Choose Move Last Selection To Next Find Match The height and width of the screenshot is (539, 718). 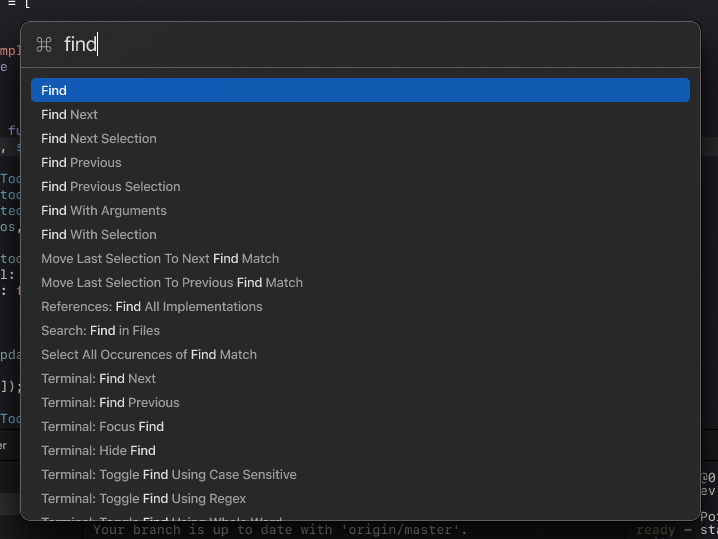[x=360, y=259]
